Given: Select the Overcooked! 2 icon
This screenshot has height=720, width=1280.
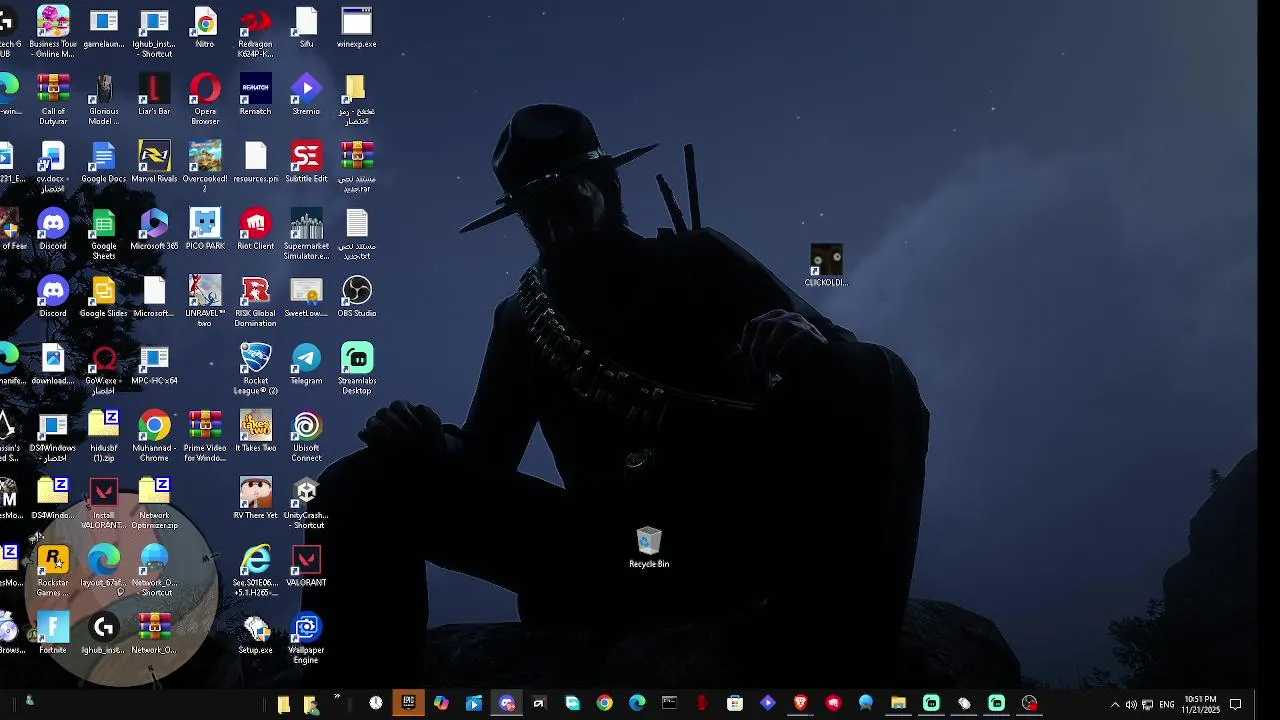Looking at the screenshot, I should 205,166.
